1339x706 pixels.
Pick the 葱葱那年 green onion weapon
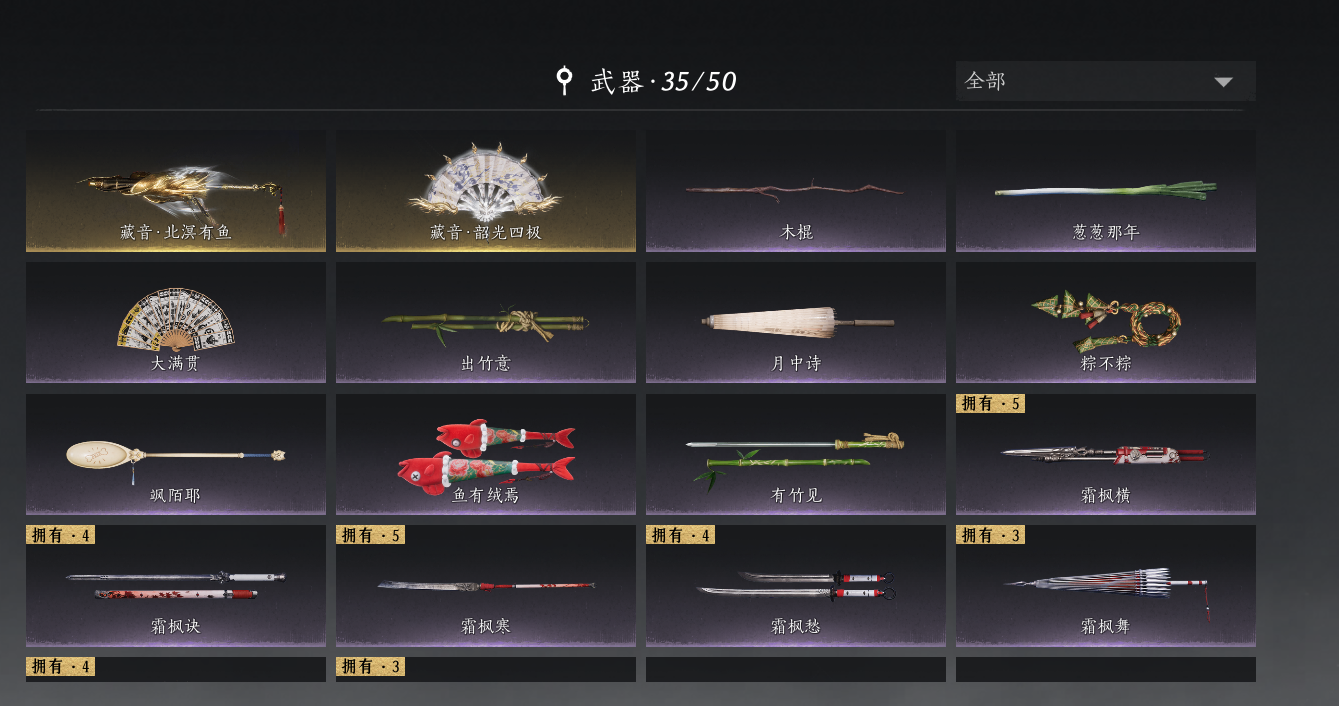coord(1106,190)
